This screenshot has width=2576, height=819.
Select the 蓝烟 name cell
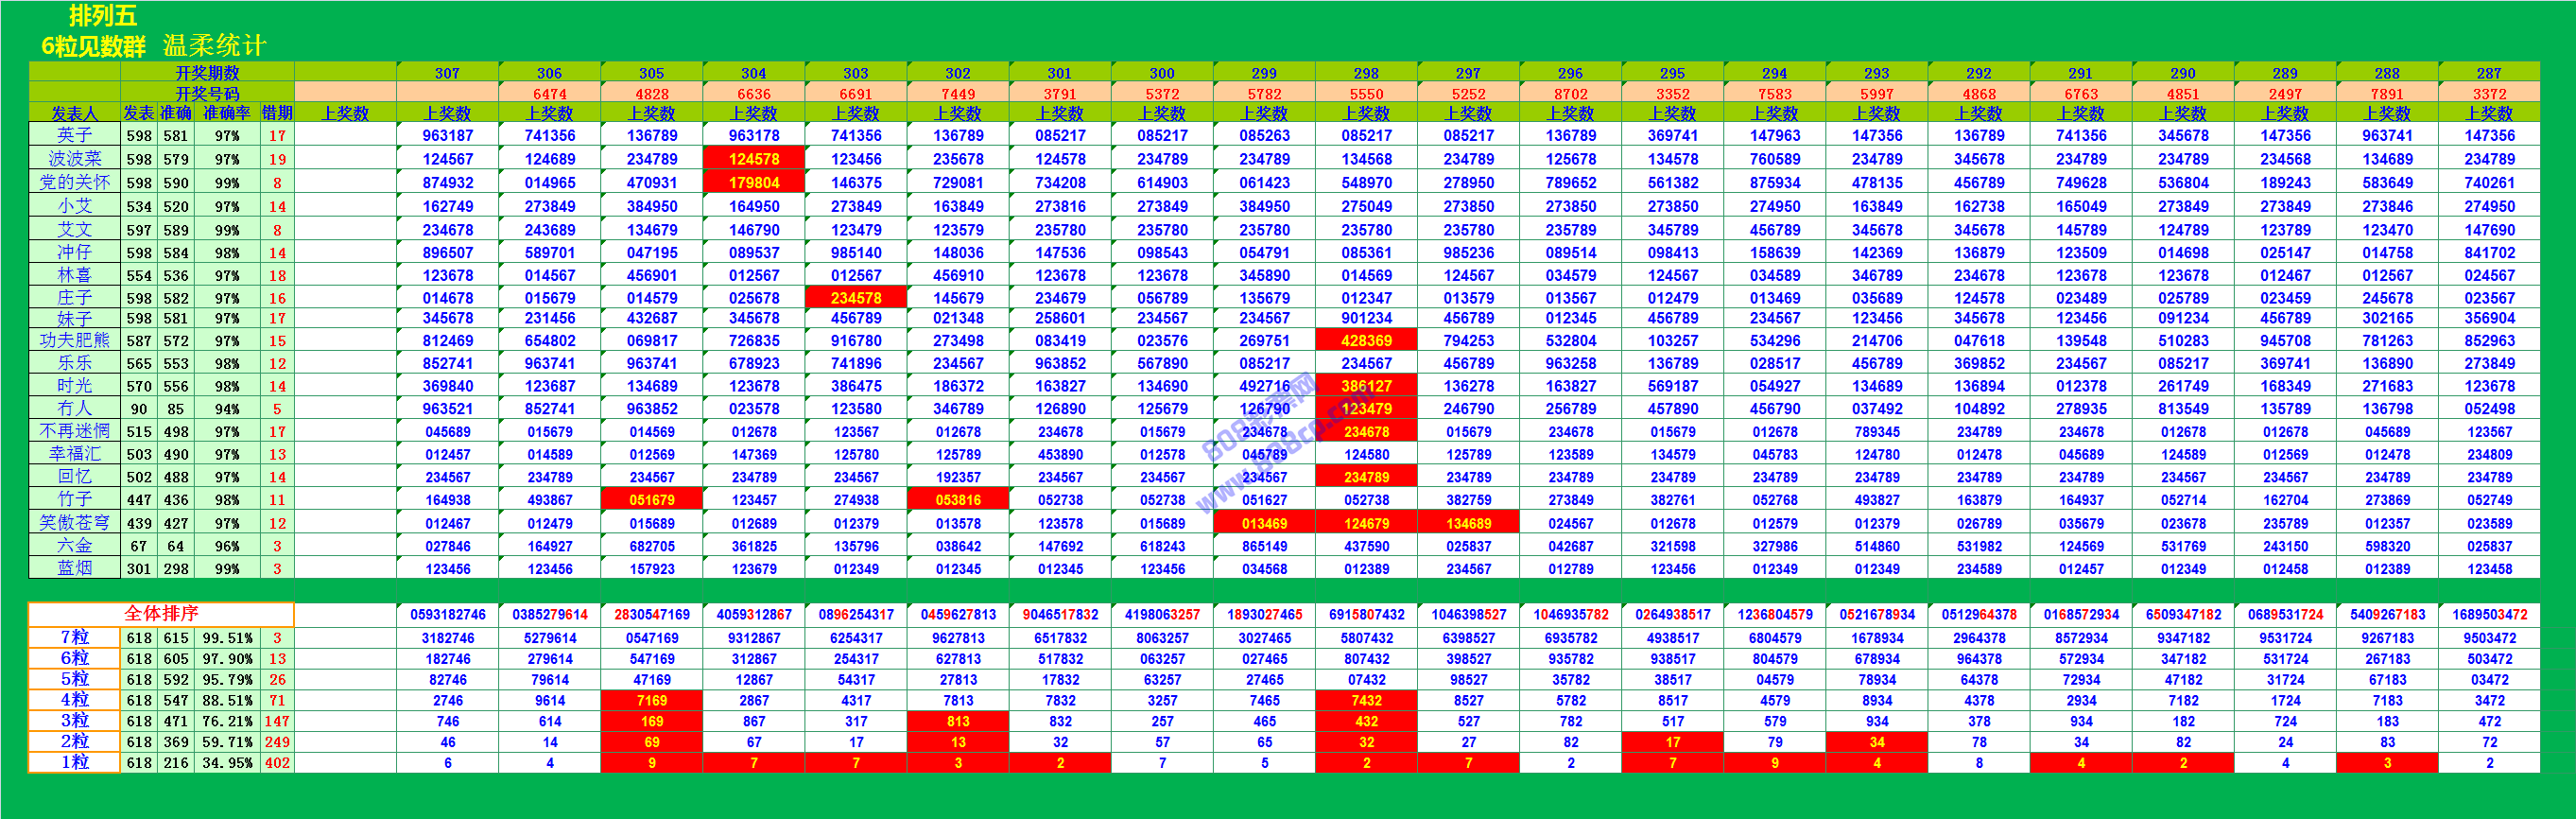74,568
